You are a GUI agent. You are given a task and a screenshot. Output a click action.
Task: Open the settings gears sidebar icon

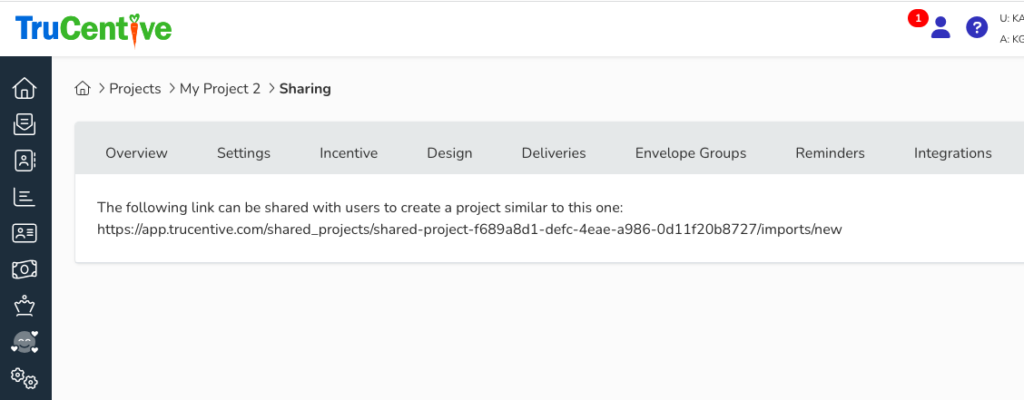(x=24, y=378)
